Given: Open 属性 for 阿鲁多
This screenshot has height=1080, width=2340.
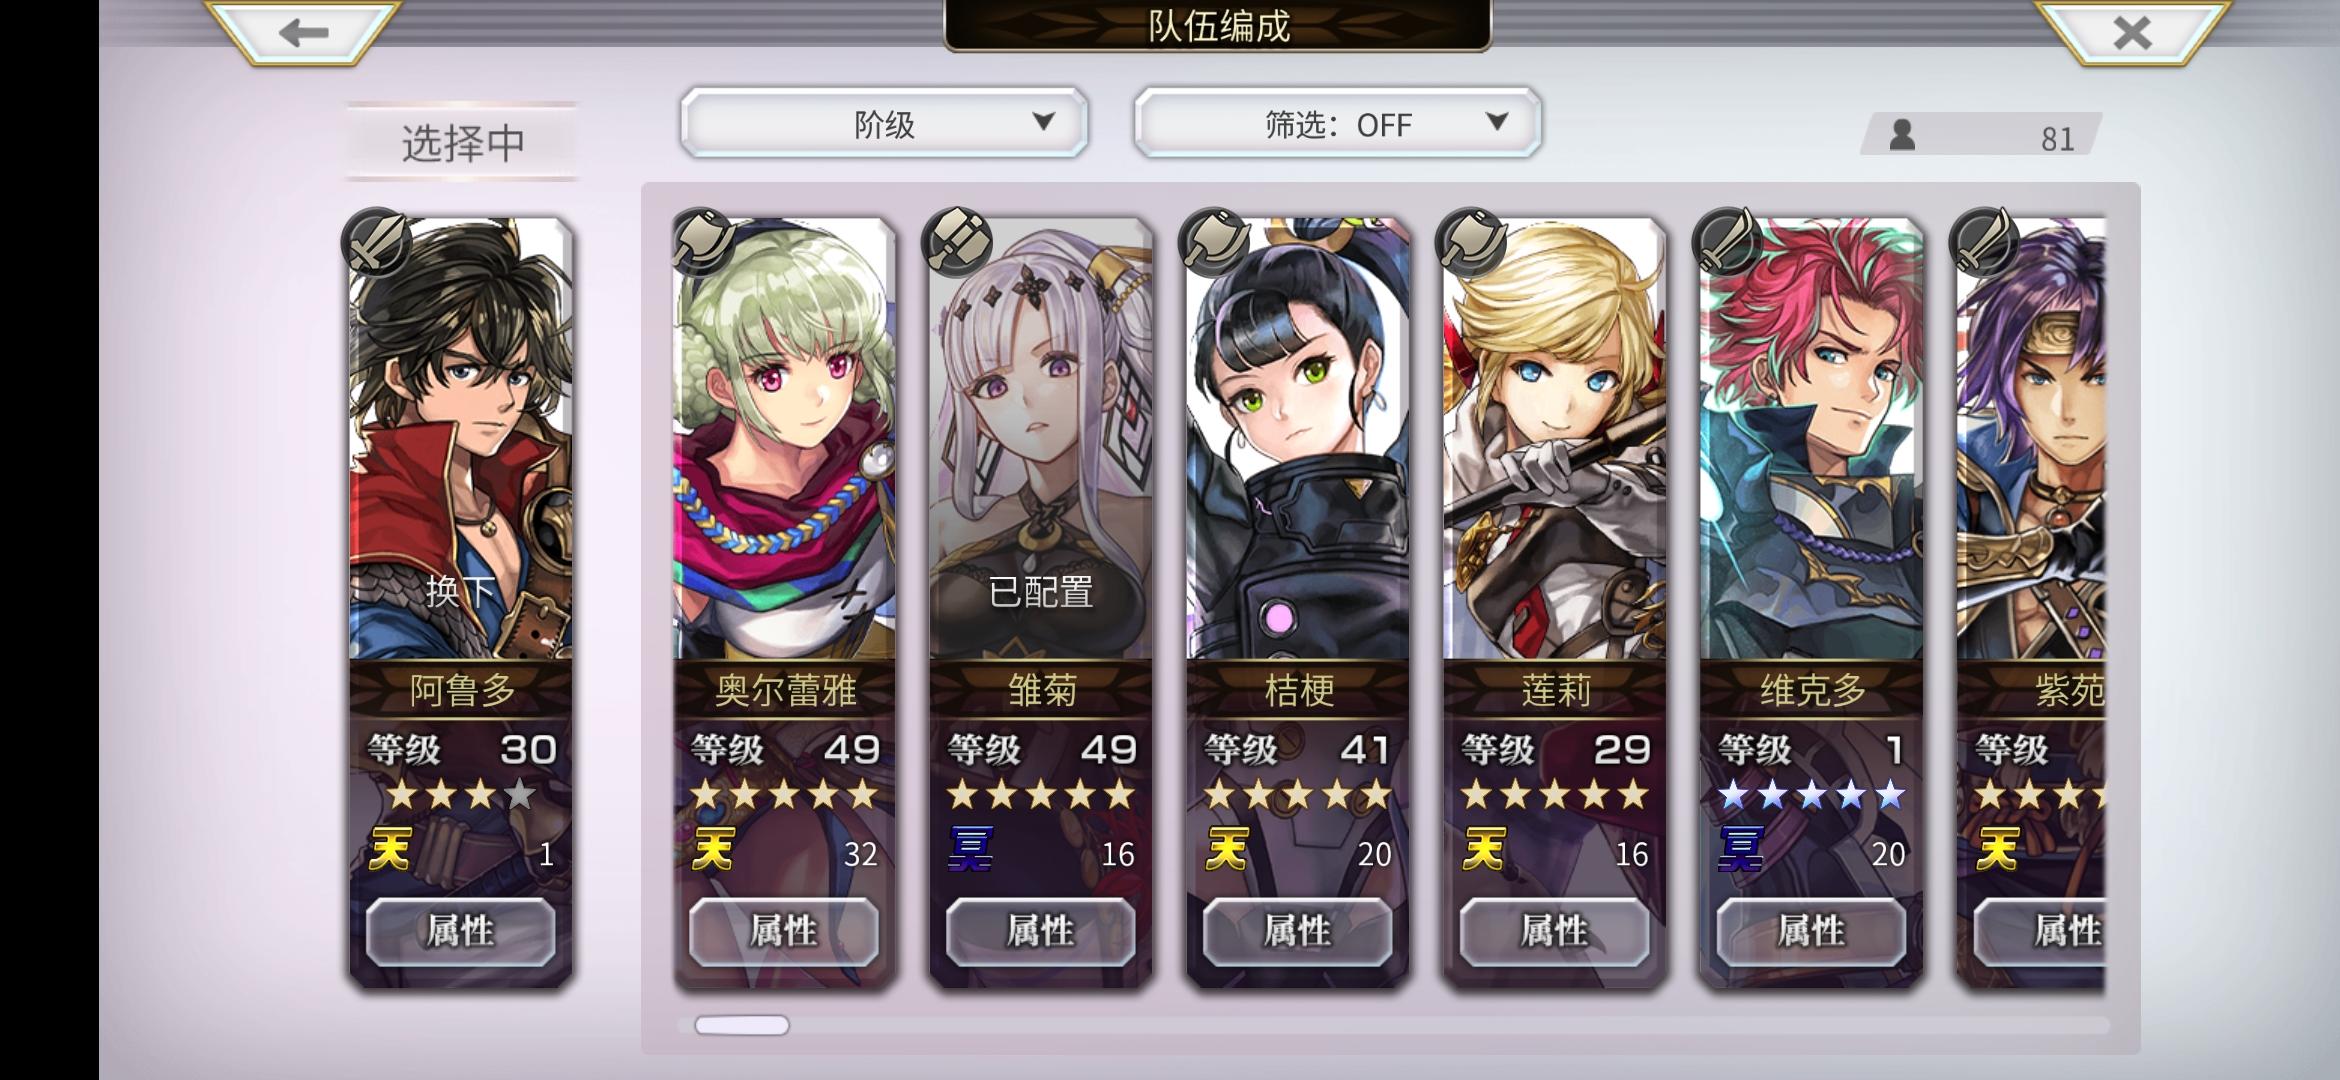Looking at the screenshot, I should point(461,932).
